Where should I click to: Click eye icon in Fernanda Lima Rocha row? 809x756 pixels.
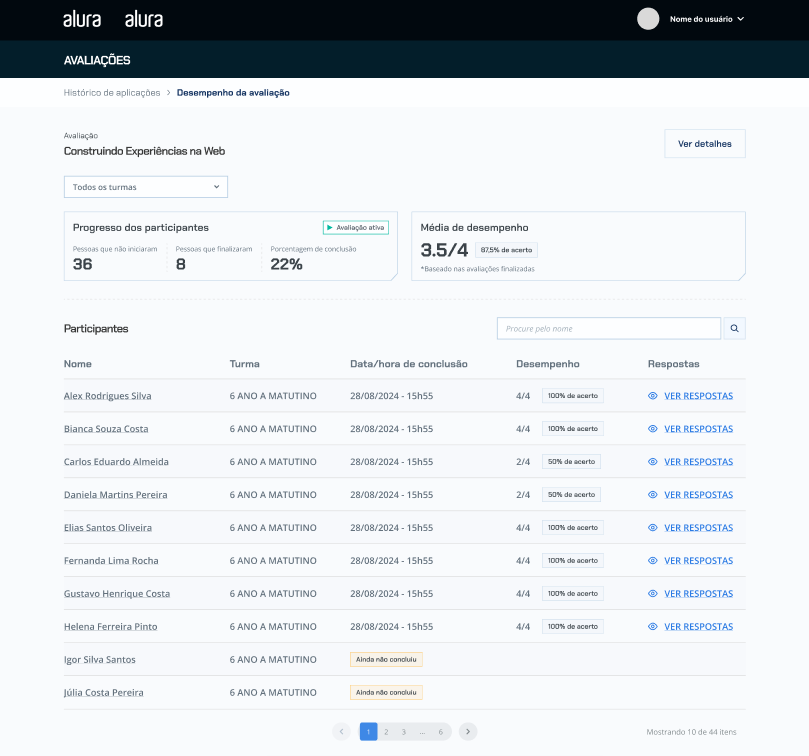[653, 561]
